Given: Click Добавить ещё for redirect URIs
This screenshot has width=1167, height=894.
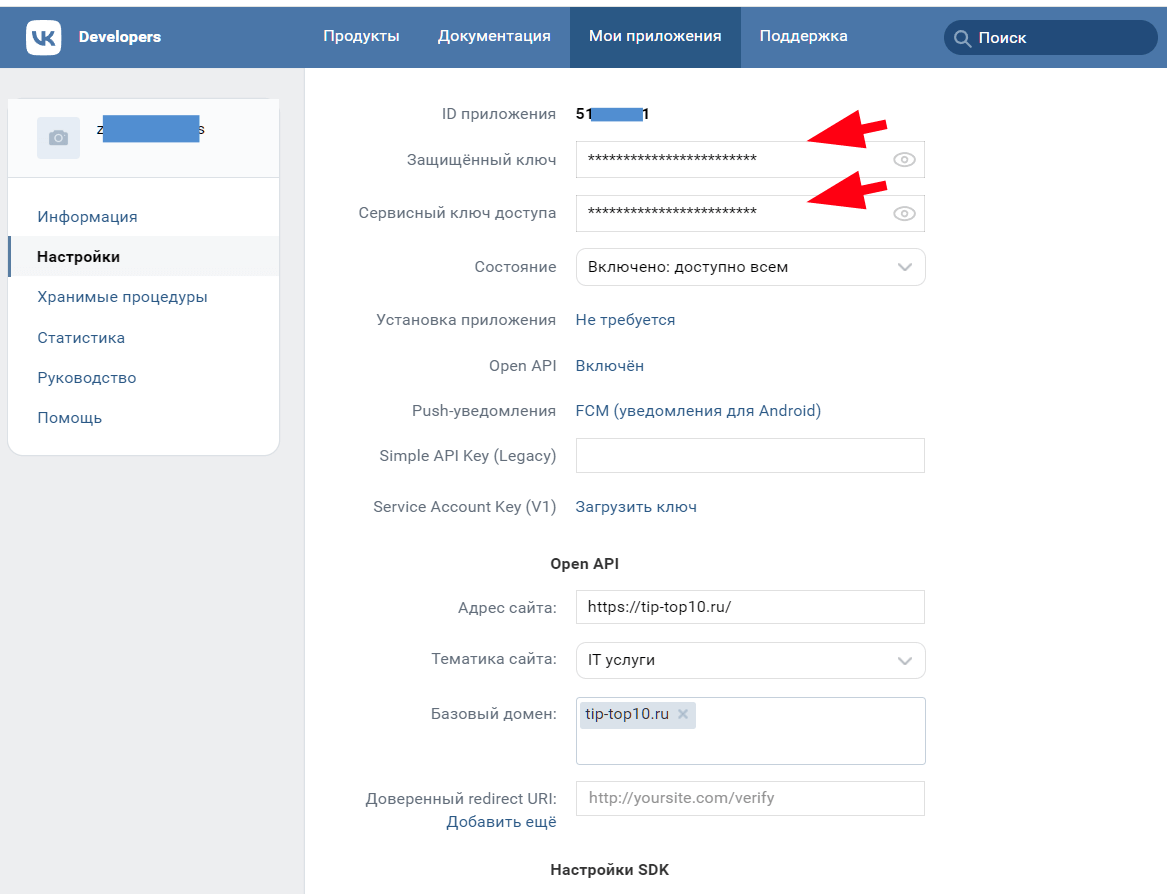Looking at the screenshot, I should [501, 820].
